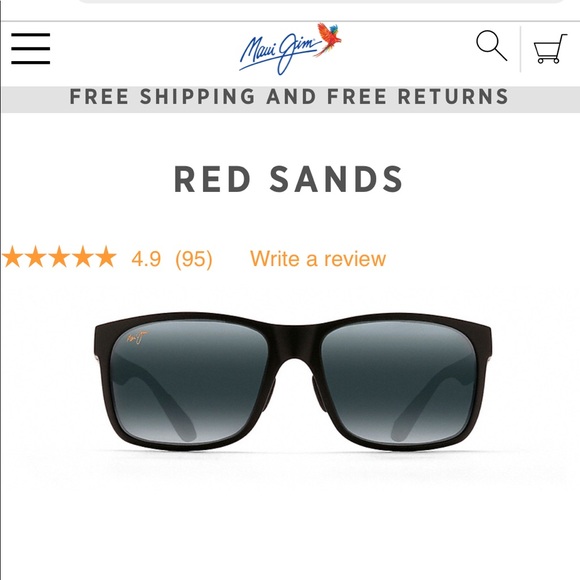
Task: Click the right lens of the sunglasses
Action: tap(398, 381)
